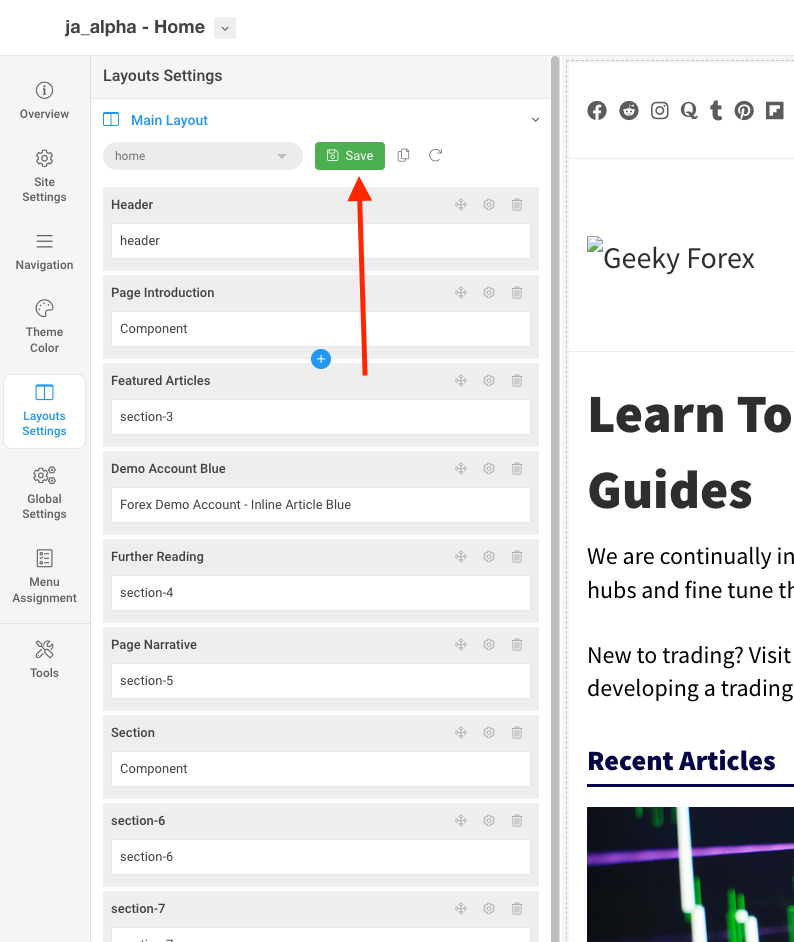Image resolution: width=794 pixels, height=942 pixels.
Task: Click the header position field
Action: [321, 241]
